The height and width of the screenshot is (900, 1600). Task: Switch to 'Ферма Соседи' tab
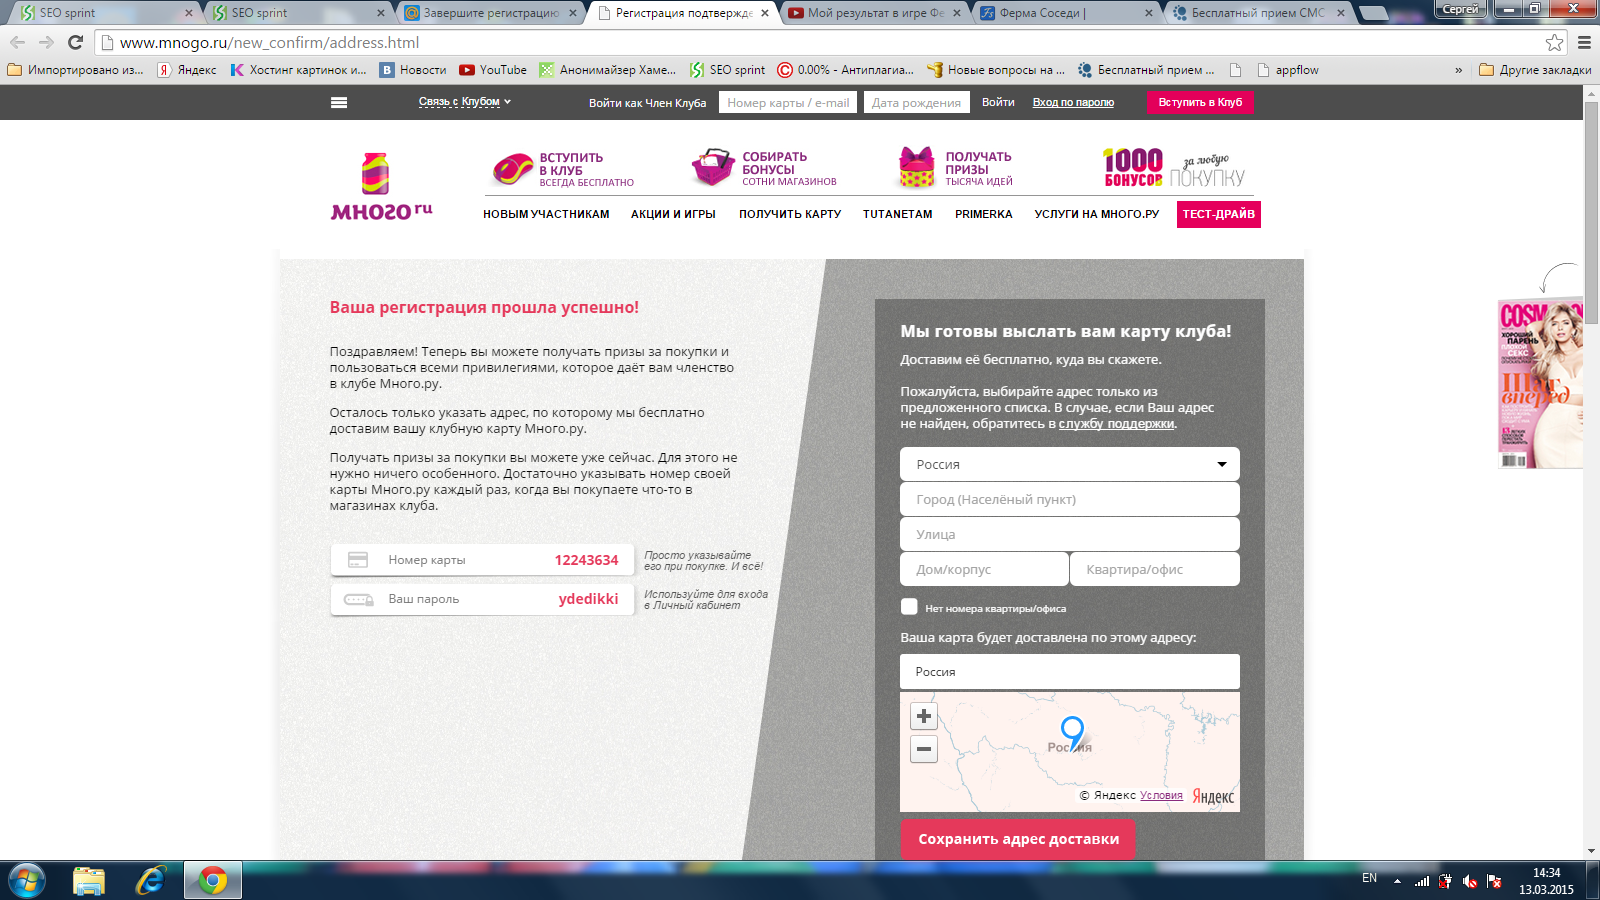[1067, 13]
